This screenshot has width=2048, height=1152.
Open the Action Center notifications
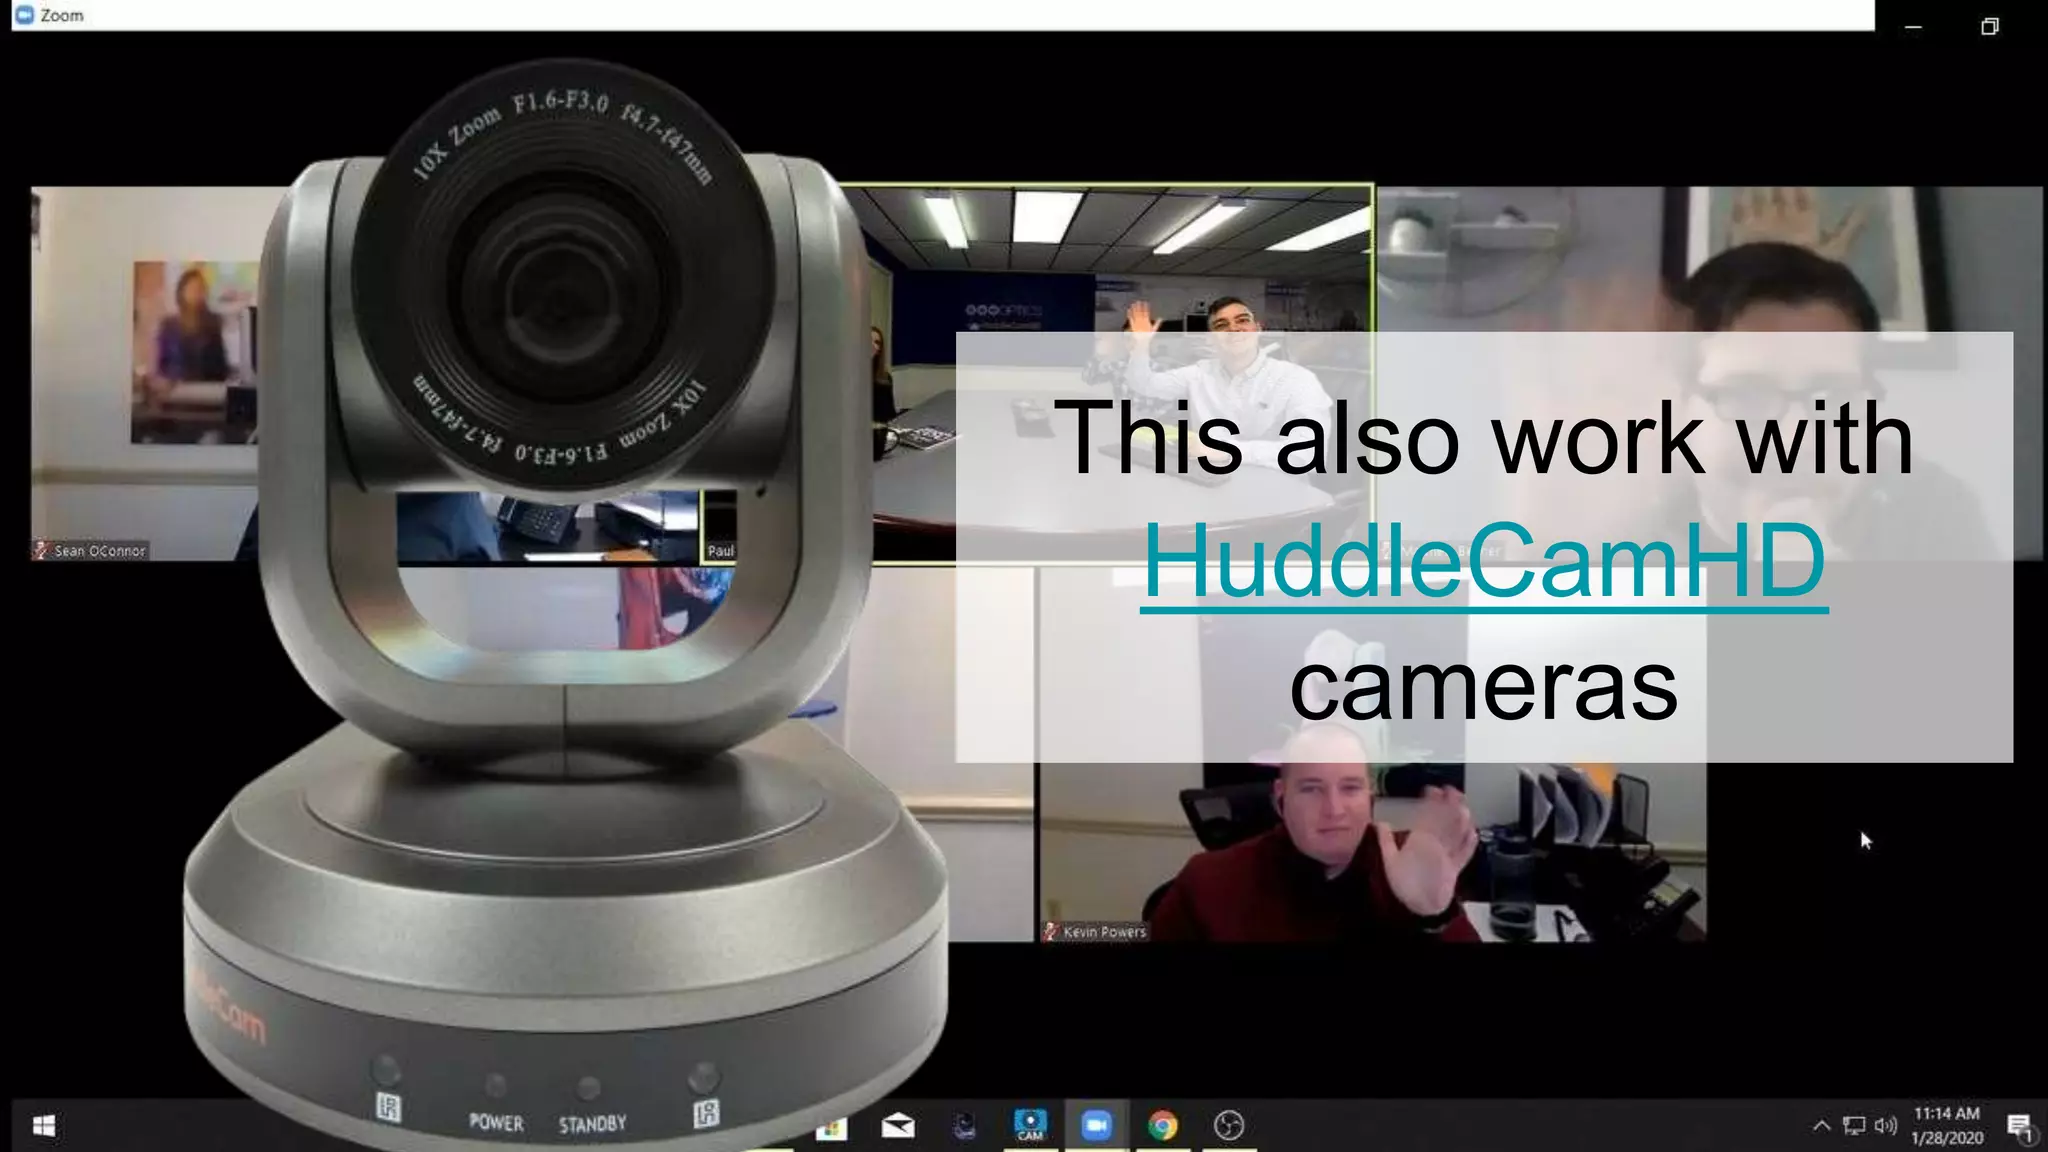[x=2020, y=1128]
